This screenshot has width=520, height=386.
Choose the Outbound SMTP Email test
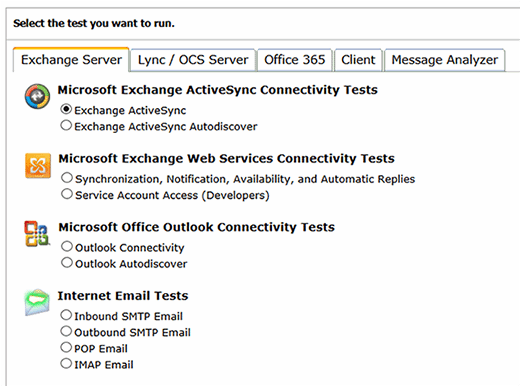66,331
